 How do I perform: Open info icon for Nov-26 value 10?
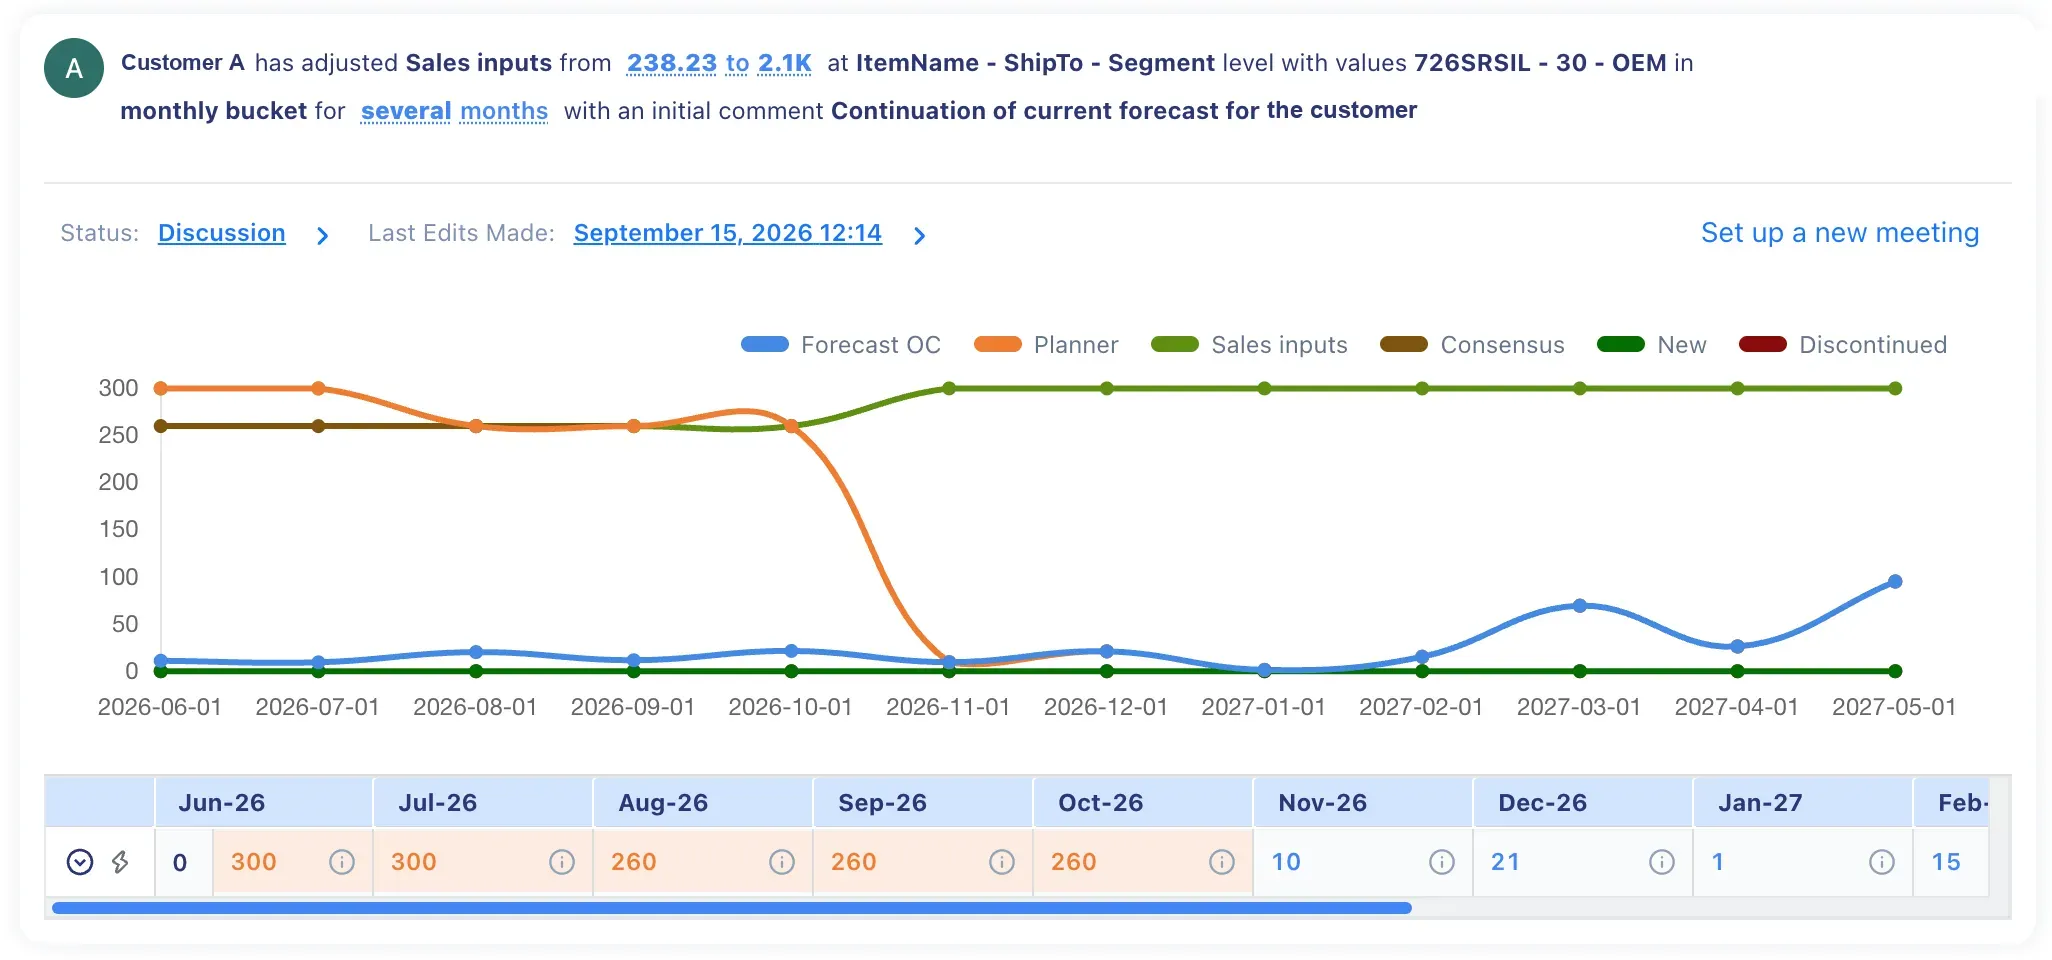(1442, 862)
